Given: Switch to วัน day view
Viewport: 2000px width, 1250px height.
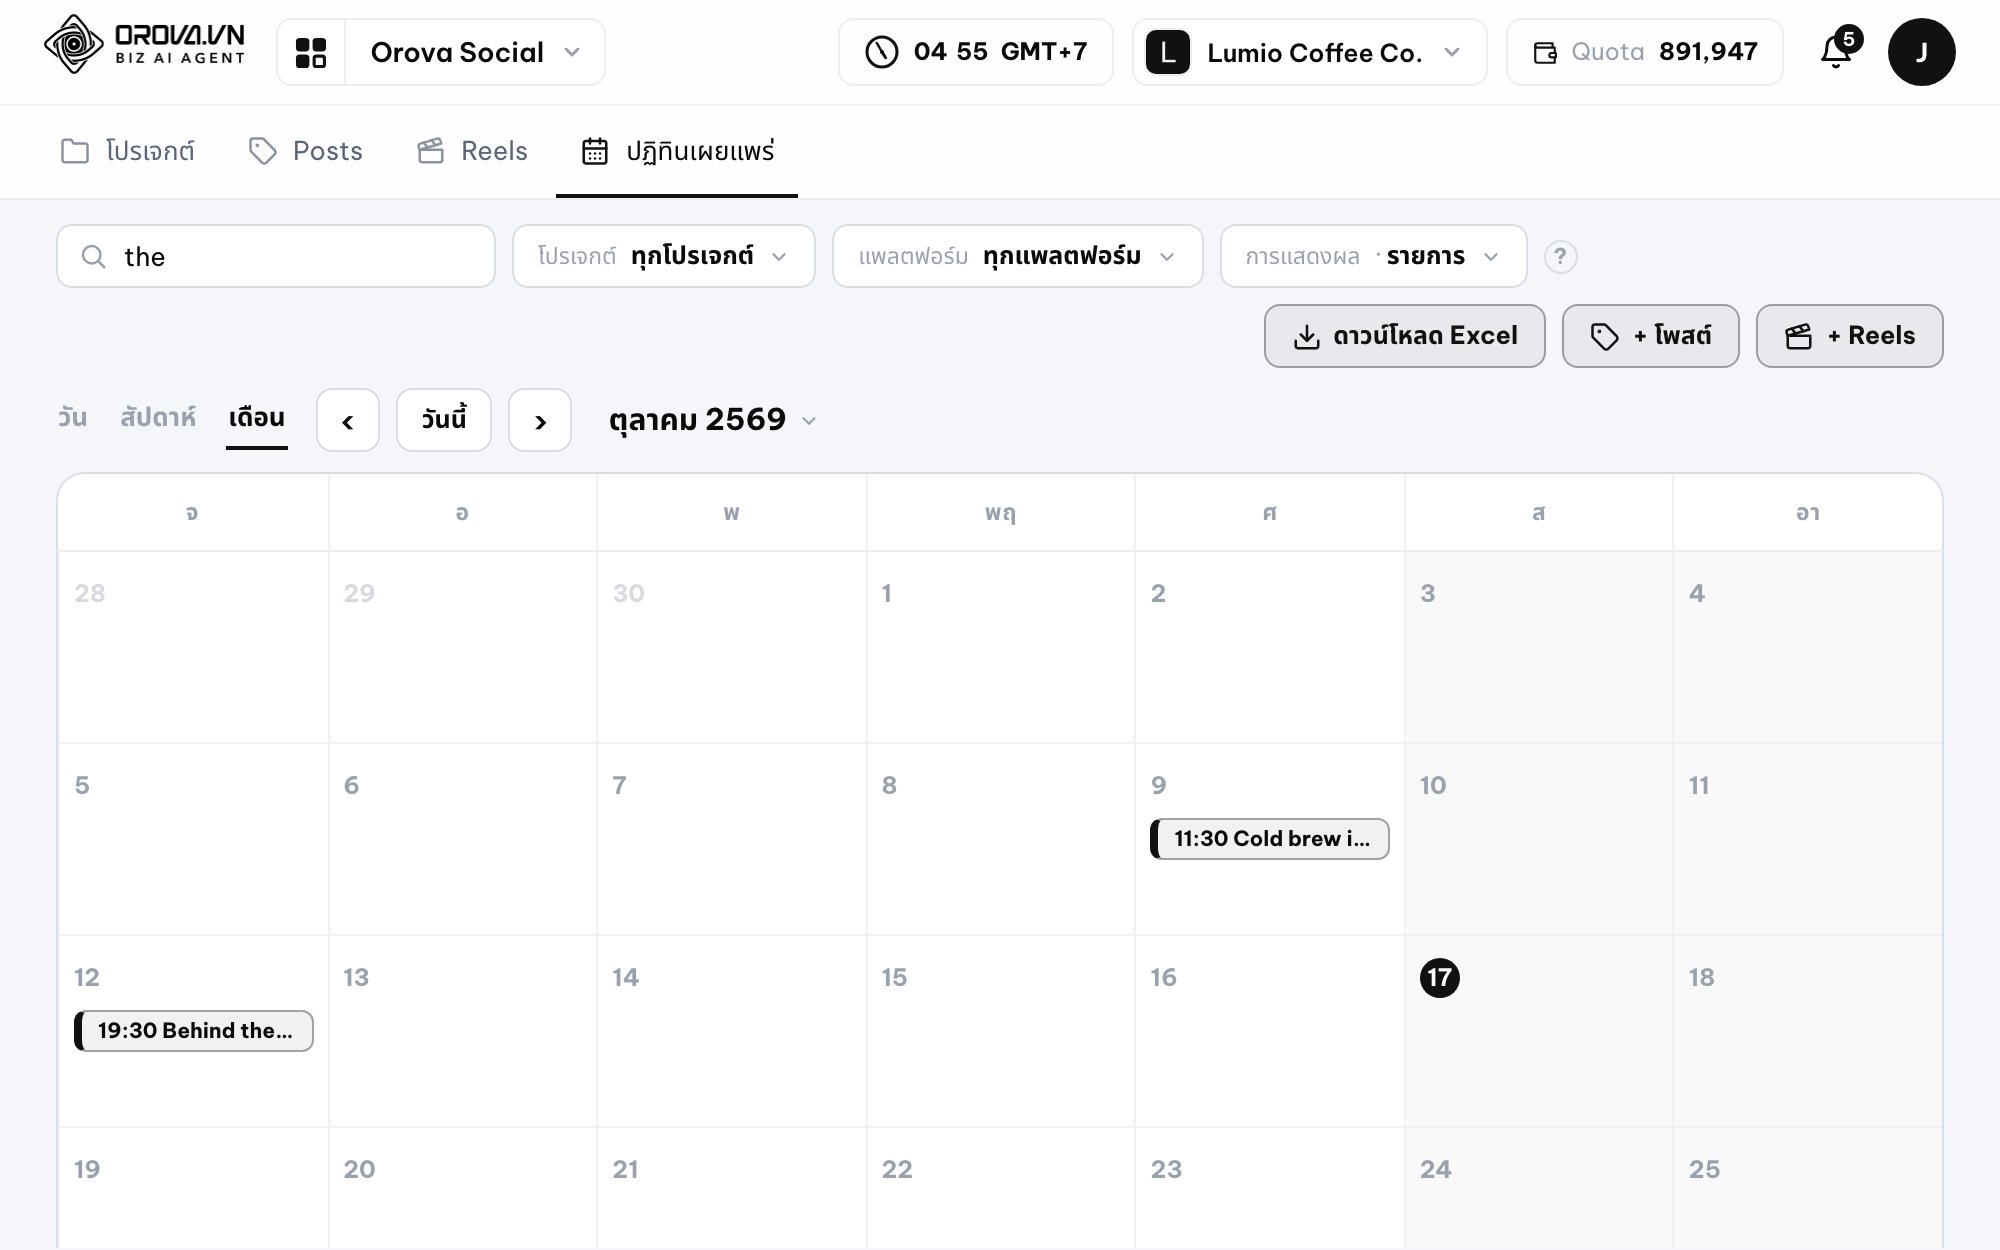Looking at the screenshot, I should [72, 418].
